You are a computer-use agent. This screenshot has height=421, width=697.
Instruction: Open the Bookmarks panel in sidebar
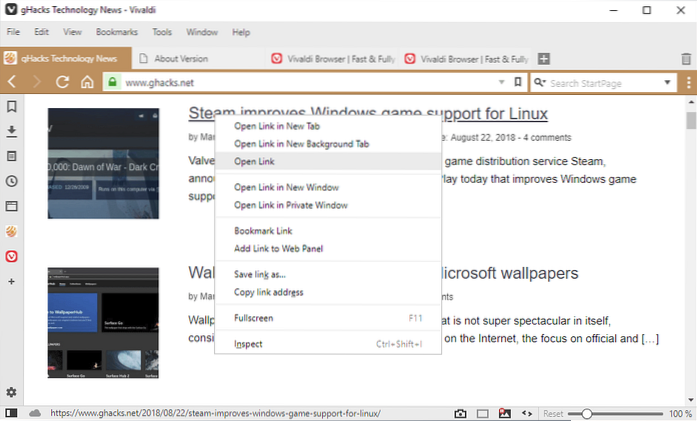pyautogui.click(x=11, y=106)
